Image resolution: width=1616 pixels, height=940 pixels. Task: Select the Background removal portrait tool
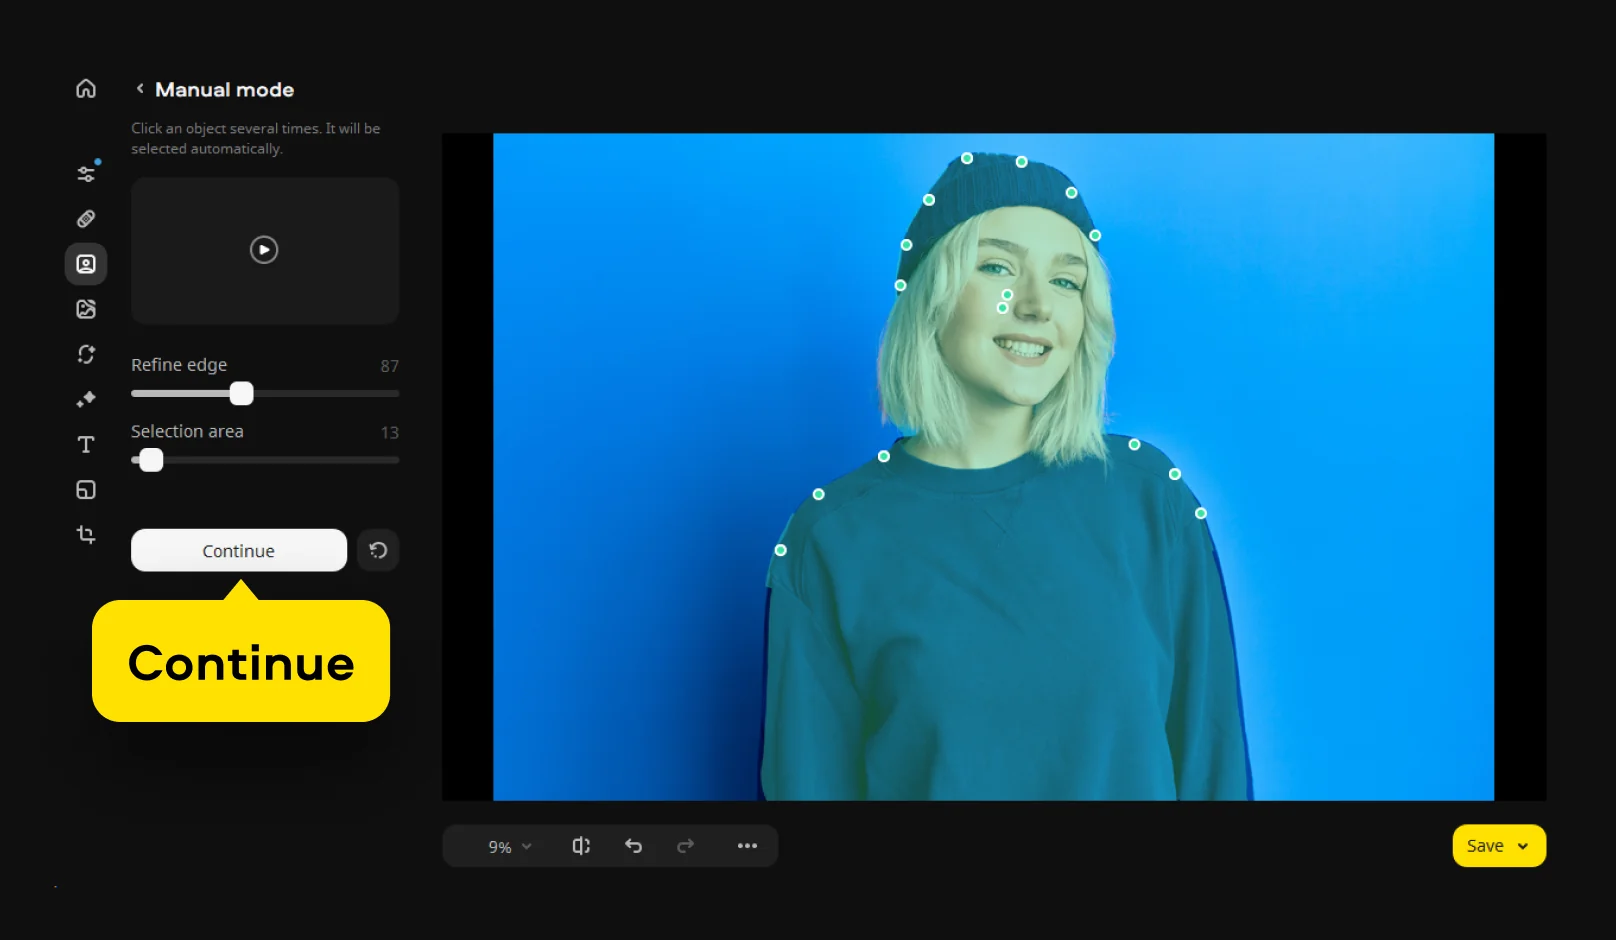pyautogui.click(x=86, y=264)
